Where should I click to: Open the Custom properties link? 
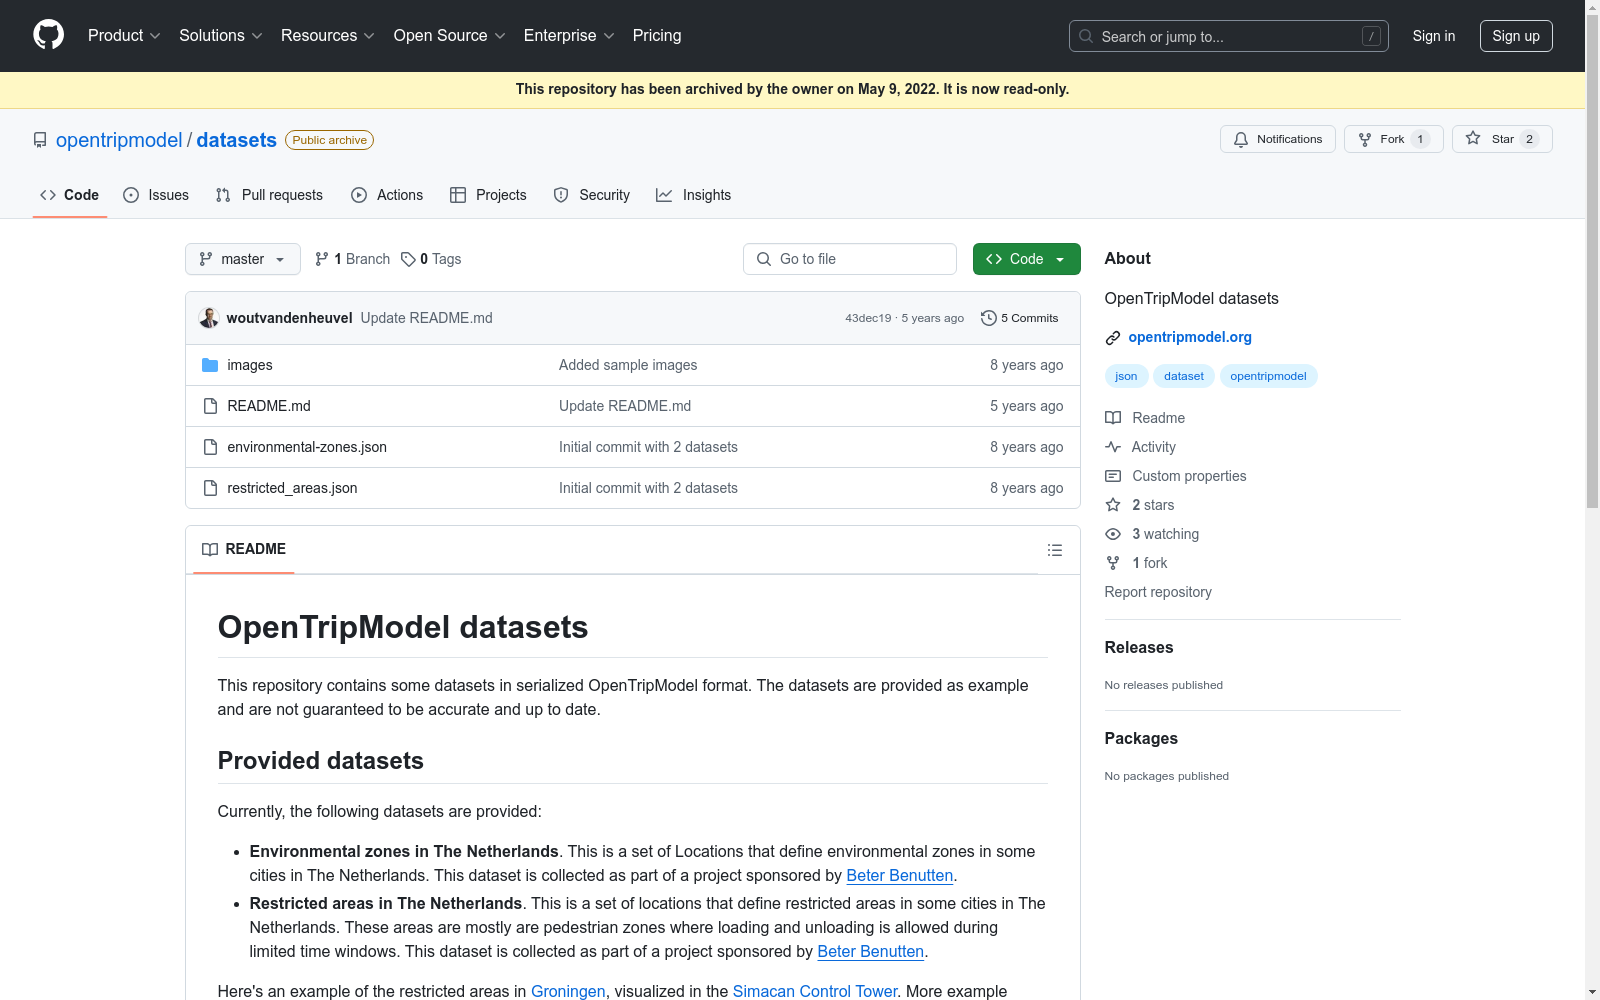(x=1176, y=476)
